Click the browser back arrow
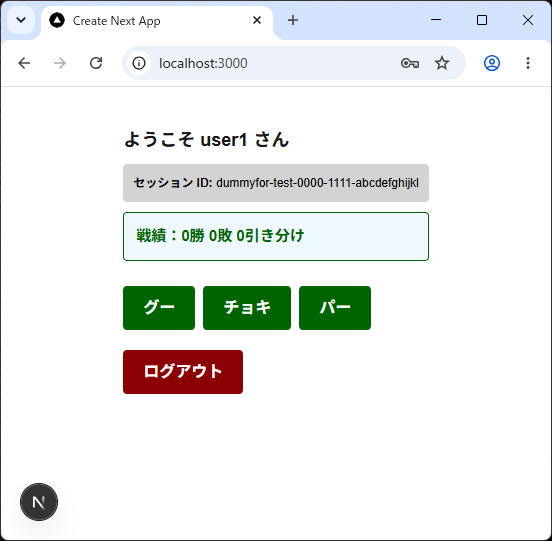Screen dimensions: 552x541 click(24, 63)
